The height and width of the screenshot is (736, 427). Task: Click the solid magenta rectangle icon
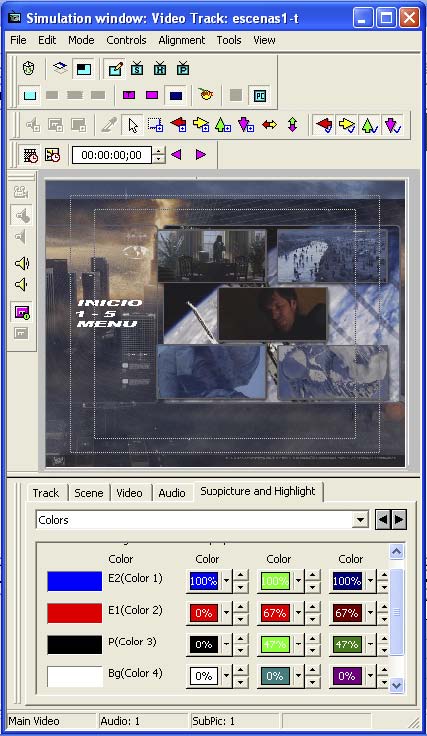pyautogui.click(x=152, y=95)
